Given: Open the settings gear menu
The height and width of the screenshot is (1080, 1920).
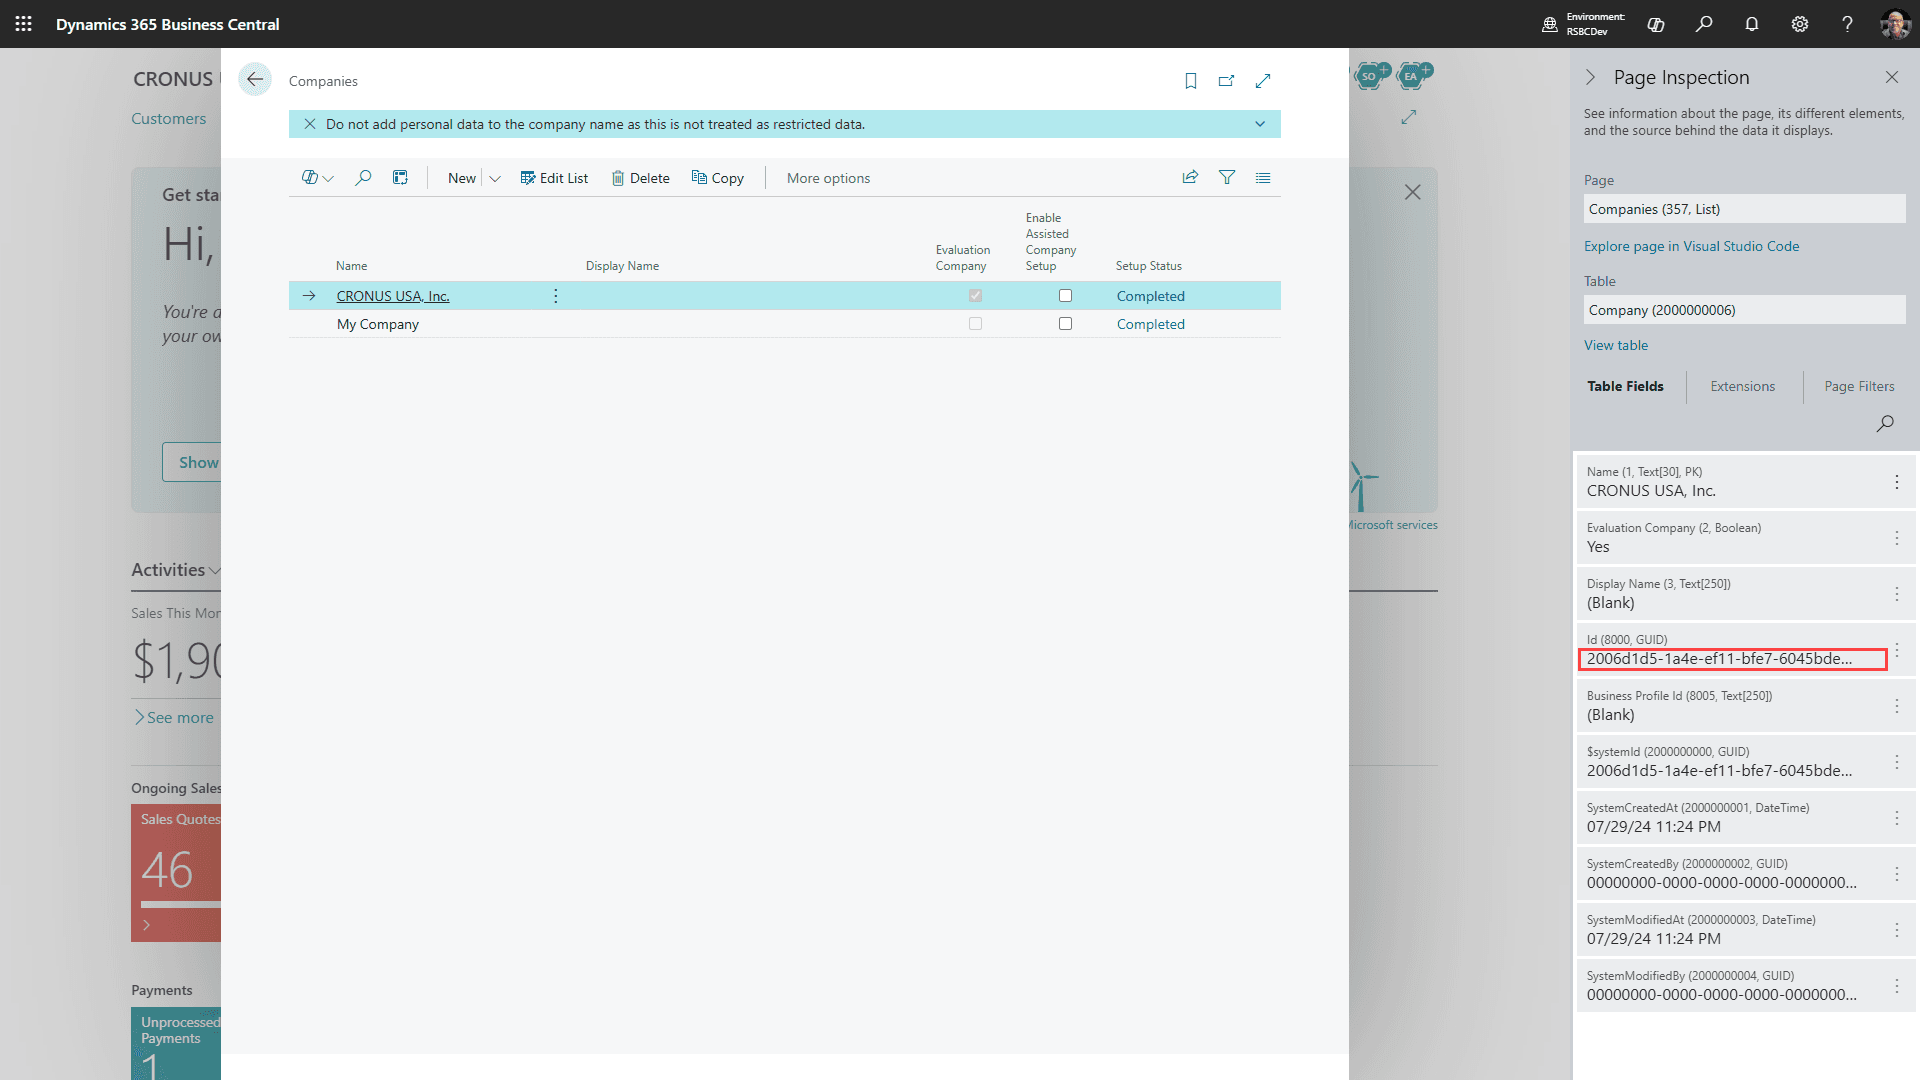Looking at the screenshot, I should 1800,24.
